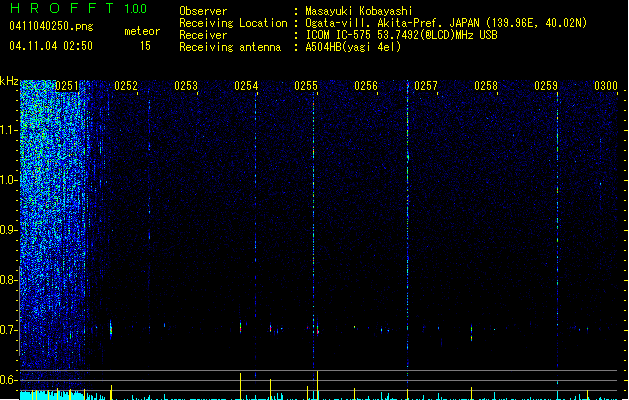Click the 0257 time marker
The image size is (629, 400).
tap(426, 86)
